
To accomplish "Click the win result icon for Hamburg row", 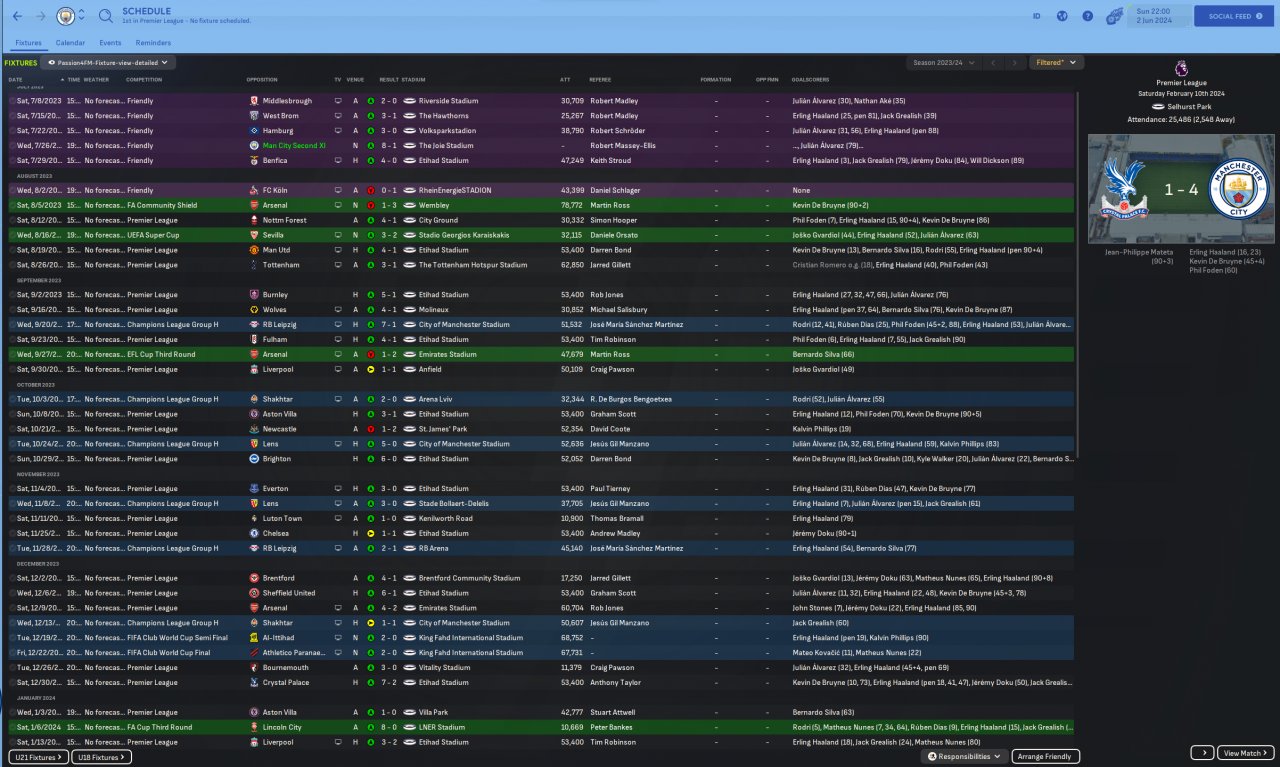I will pyautogui.click(x=370, y=131).
